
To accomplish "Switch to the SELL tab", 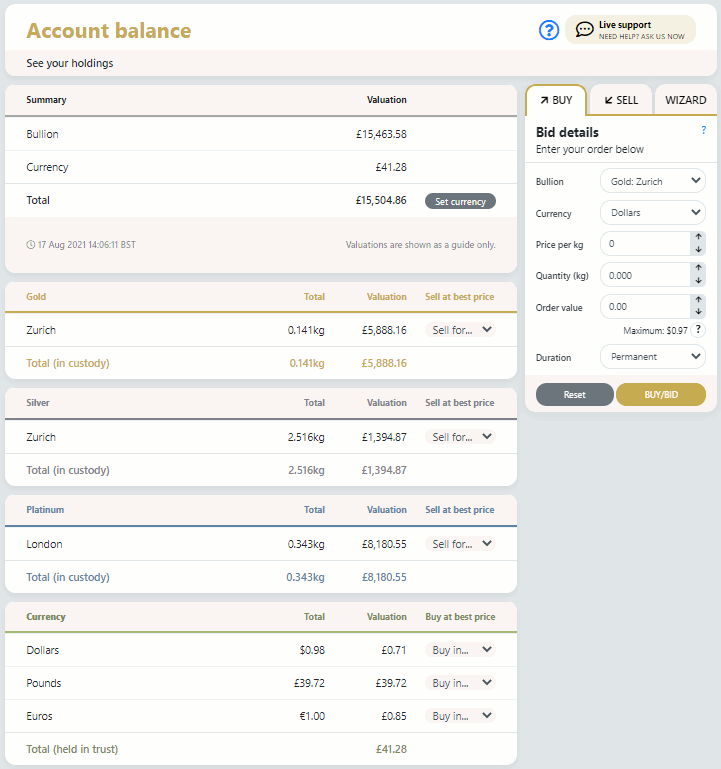I will coord(621,100).
